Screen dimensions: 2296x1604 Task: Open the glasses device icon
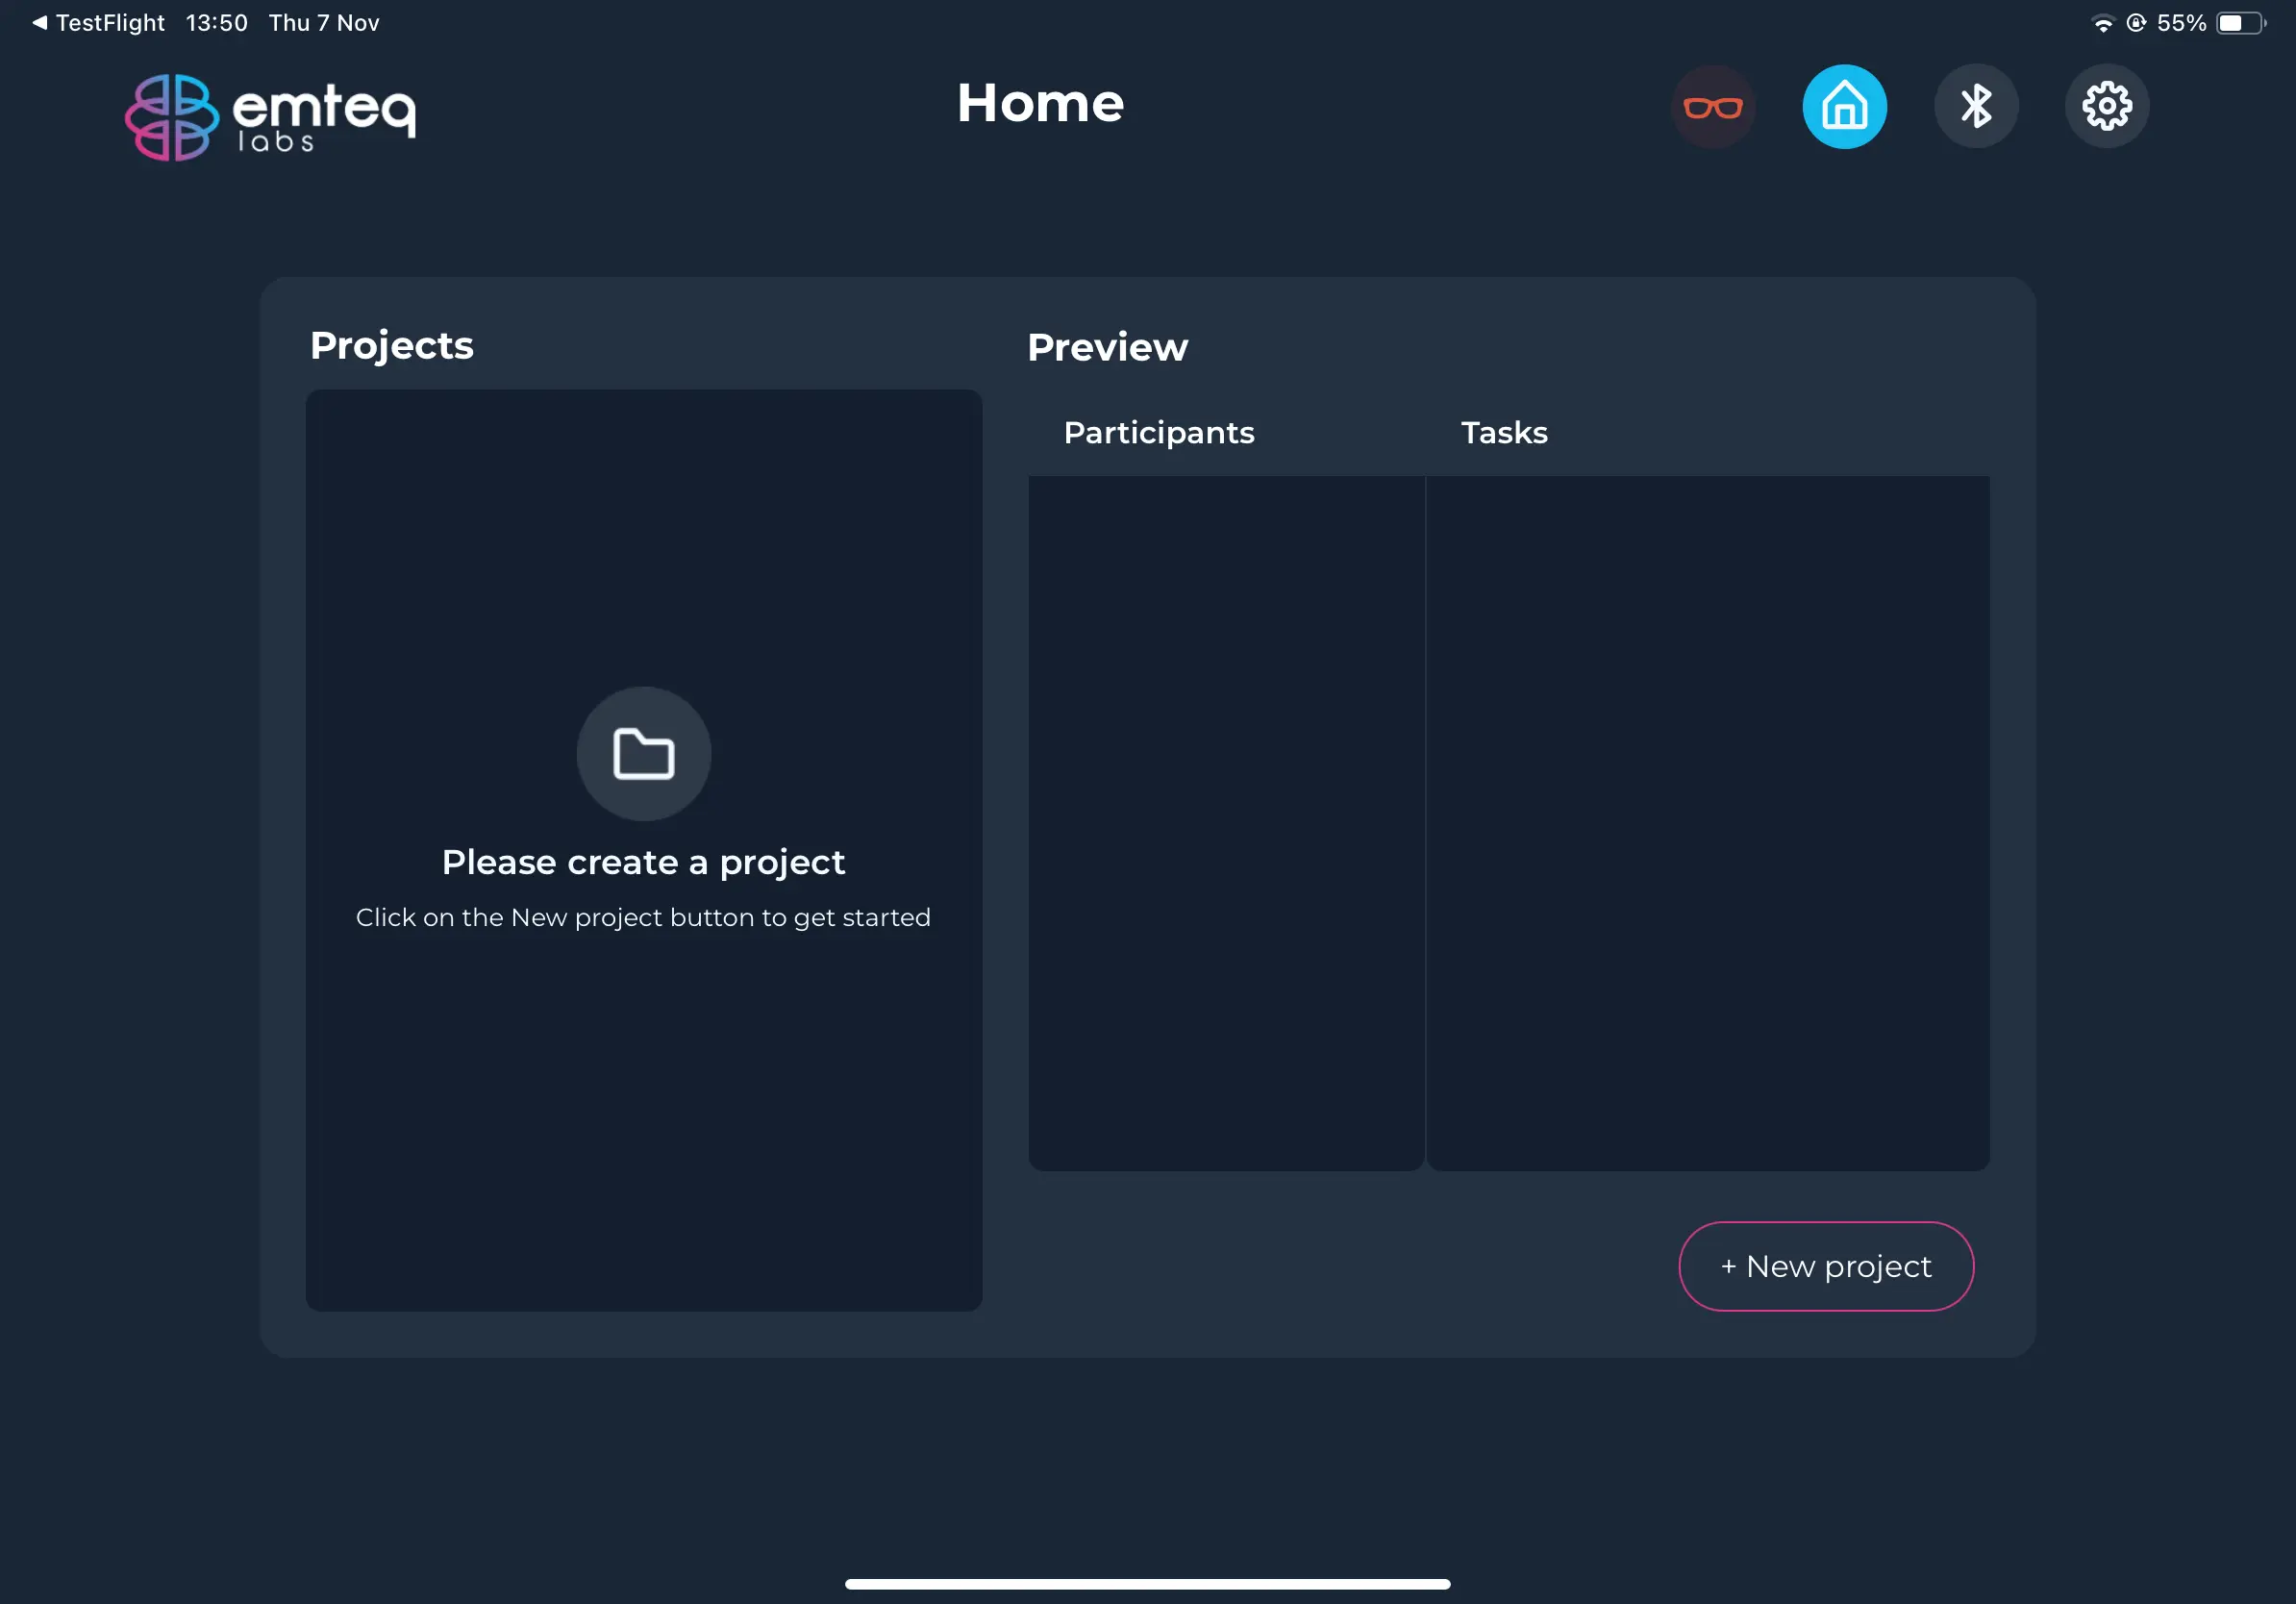[1713, 106]
